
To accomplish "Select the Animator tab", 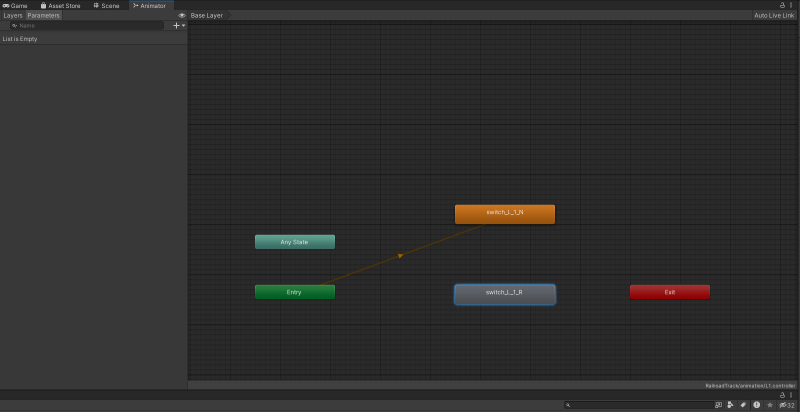I will click(150, 6).
